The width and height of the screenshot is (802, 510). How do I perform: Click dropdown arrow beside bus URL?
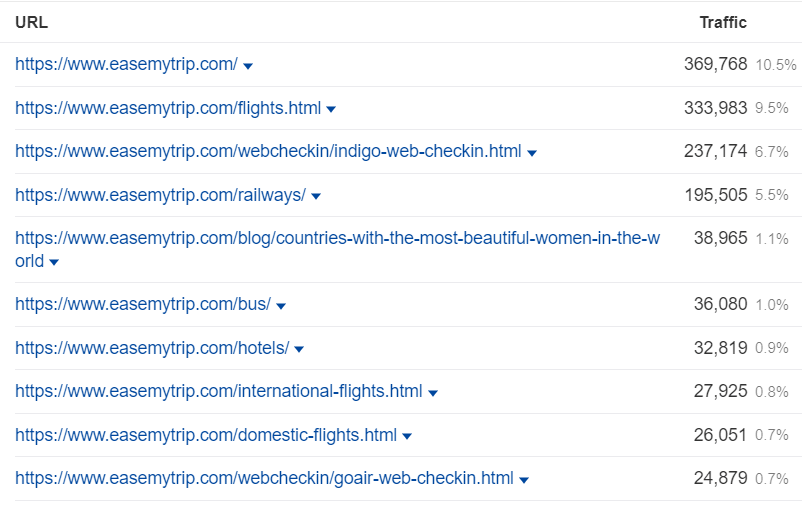pyautogui.click(x=281, y=306)
